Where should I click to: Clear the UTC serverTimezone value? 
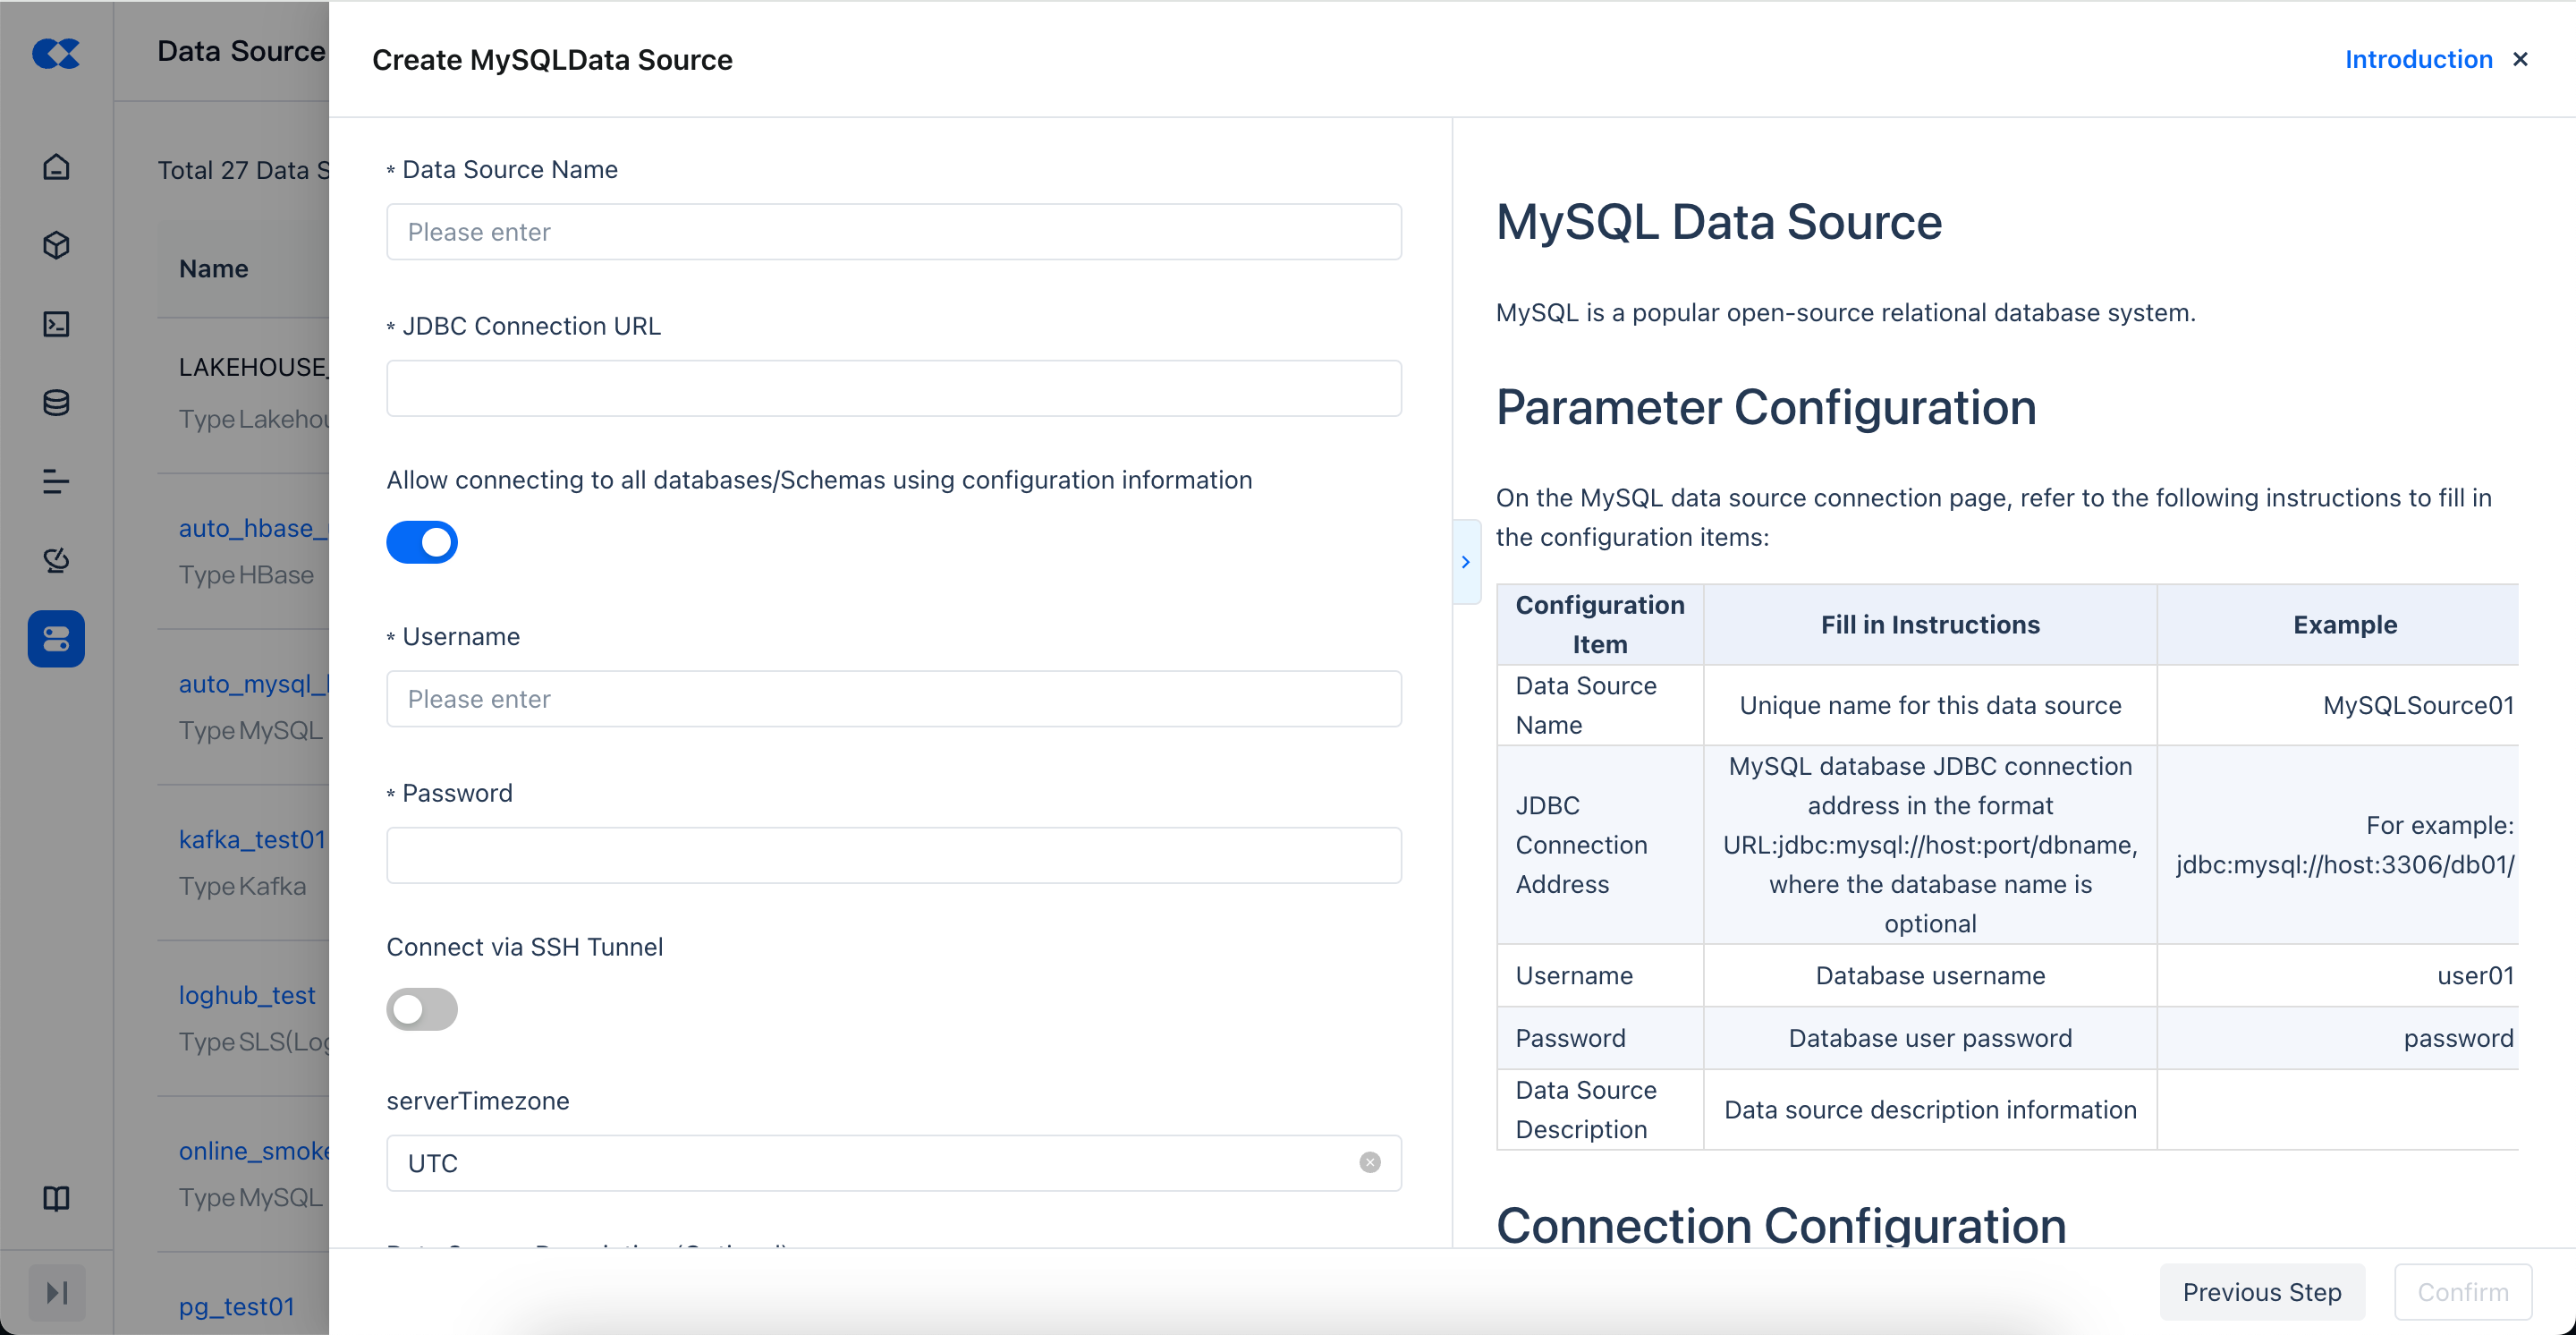(1370, 1162)
